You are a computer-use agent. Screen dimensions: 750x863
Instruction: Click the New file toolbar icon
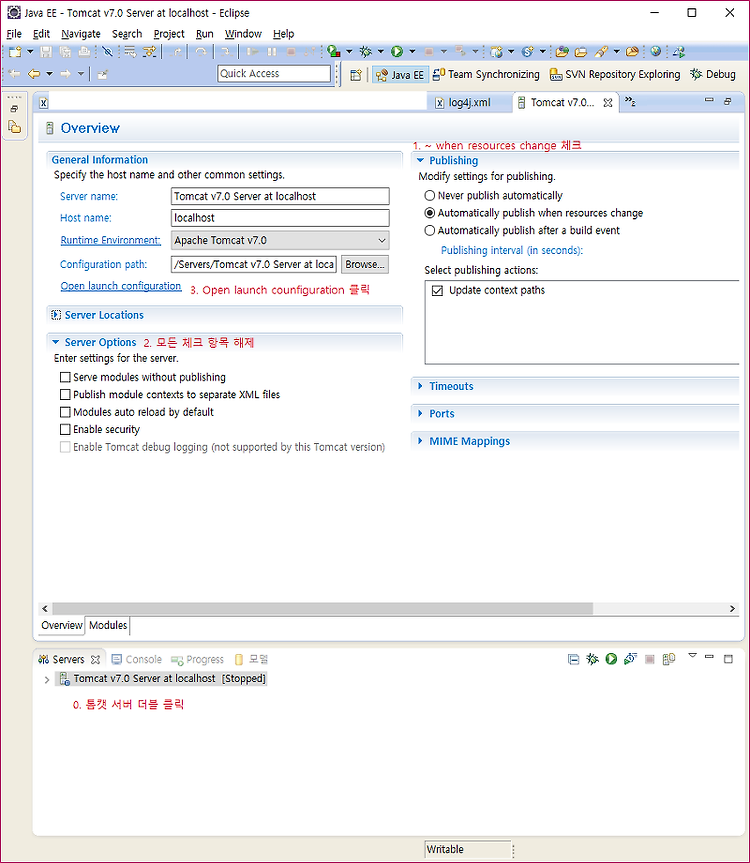click(15, 52)
